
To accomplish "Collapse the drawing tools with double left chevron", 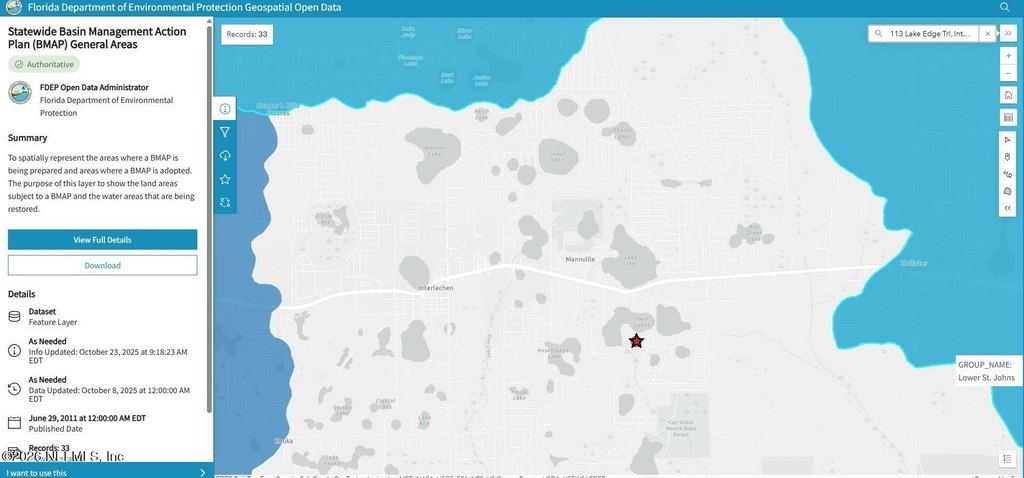I will [x=1008, y=207].
